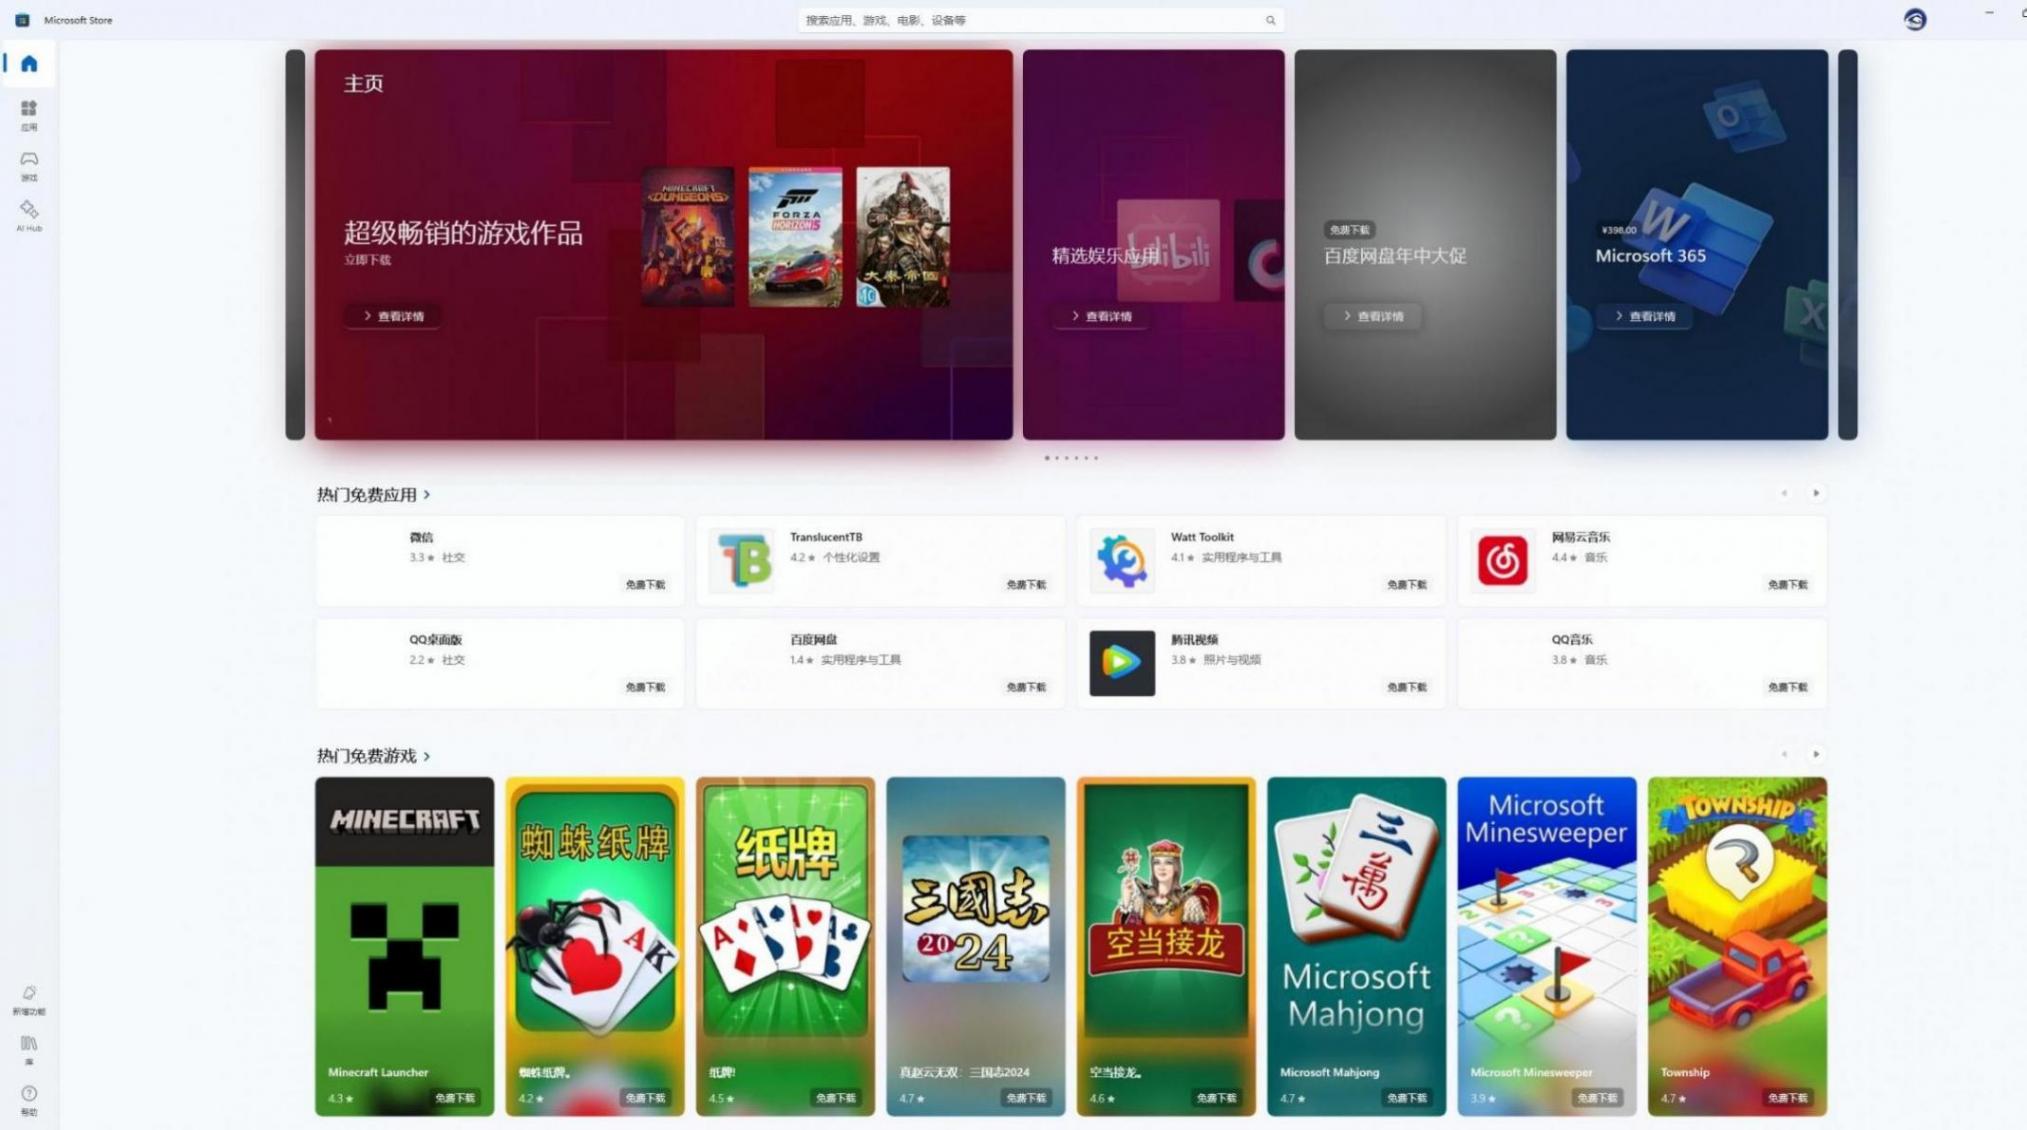Click the 热门免费游戏 heading link
This screenshot has height=1130, width=2027.
tap(367, 755)
